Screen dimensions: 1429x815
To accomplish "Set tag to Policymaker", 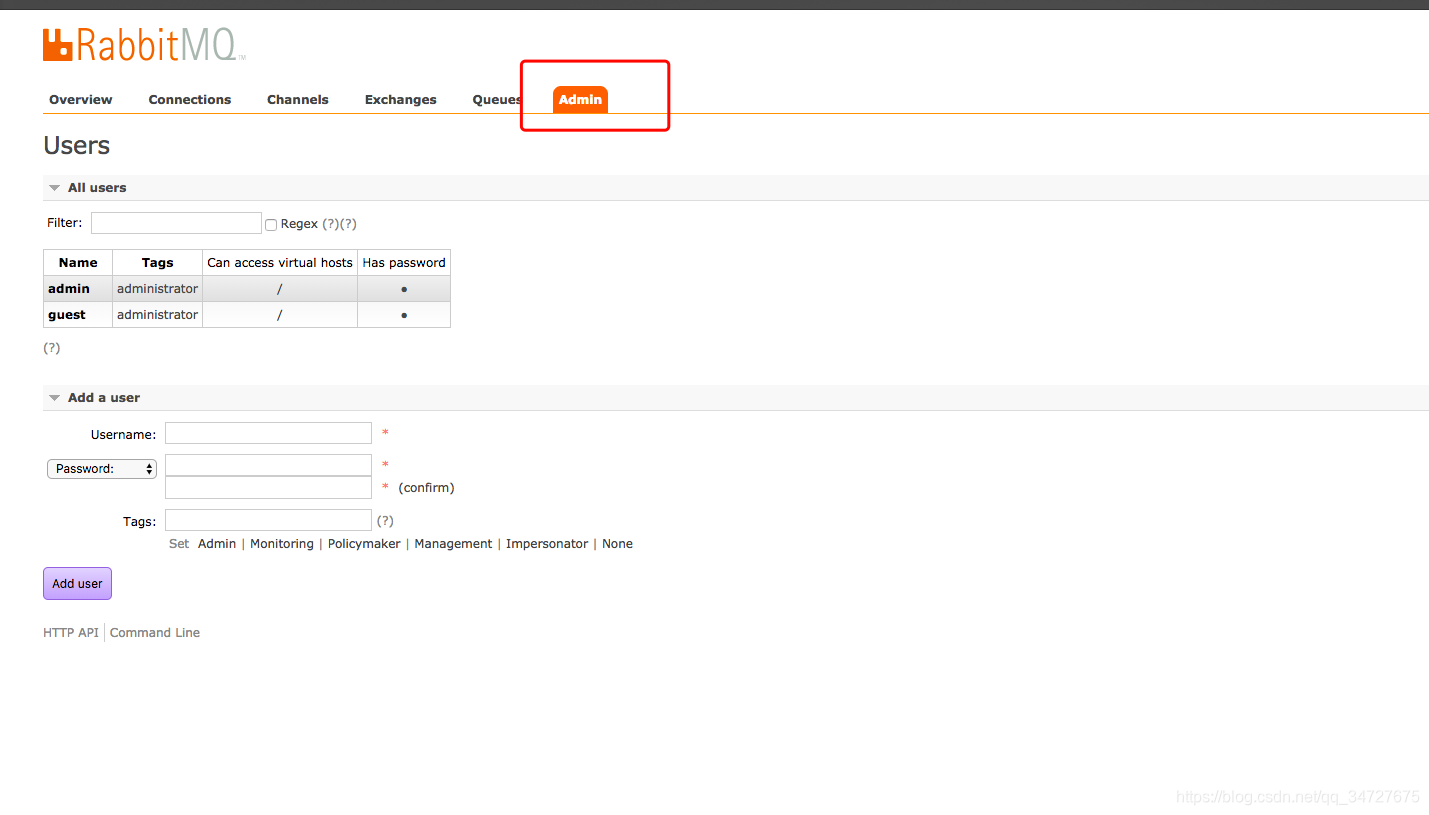I will [364, 544].
